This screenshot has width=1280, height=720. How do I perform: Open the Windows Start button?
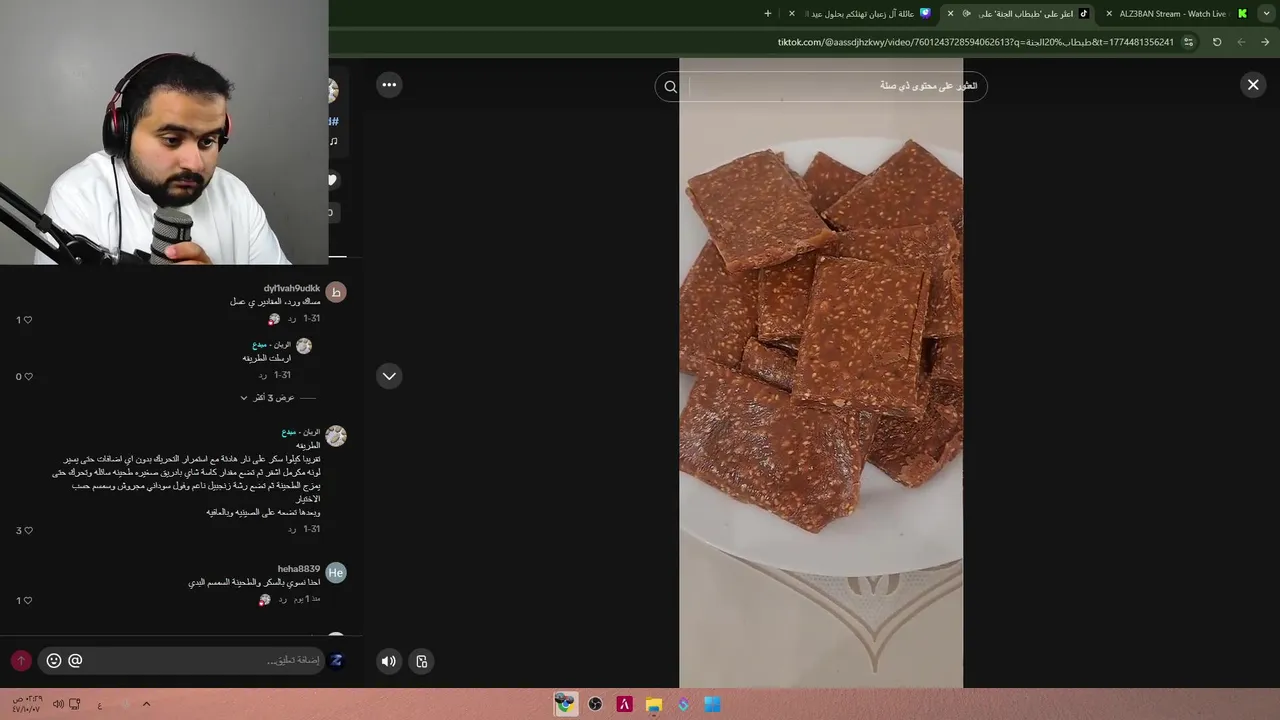coord(712,705)
